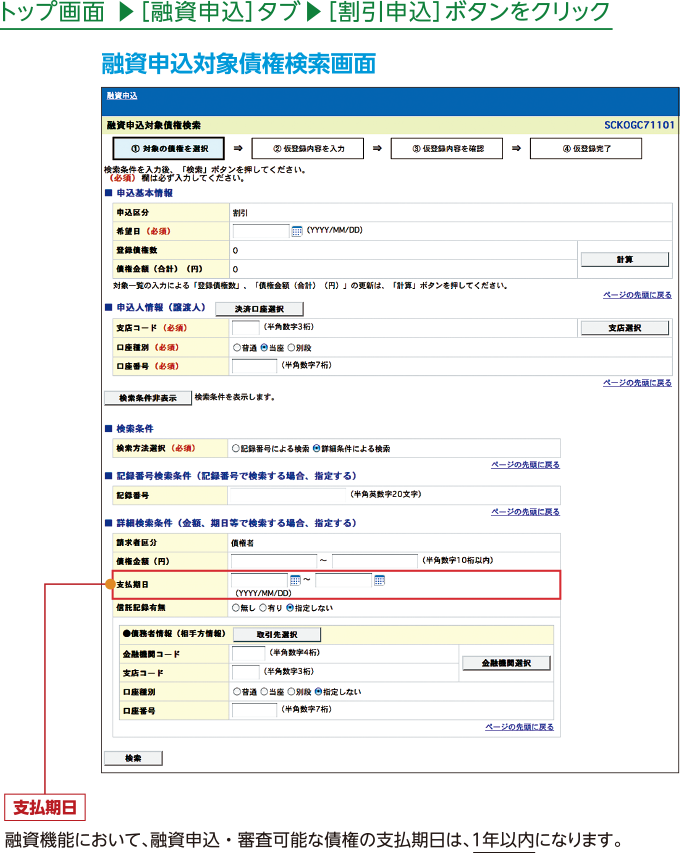This screenshot has height=853, width=680.
Task: Focus the 支払期日 end date field
Action: [x=344, y=580]
